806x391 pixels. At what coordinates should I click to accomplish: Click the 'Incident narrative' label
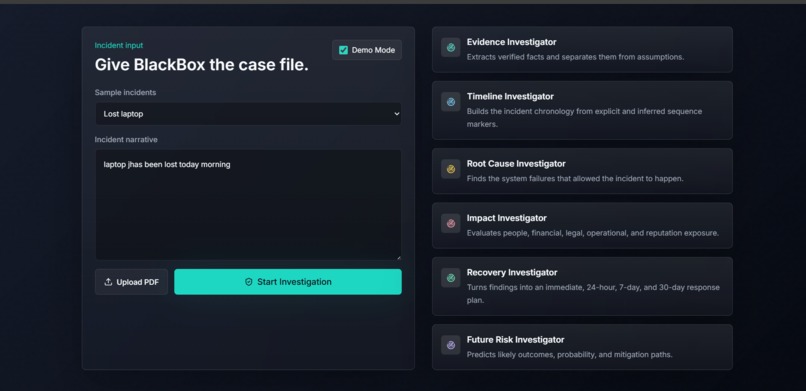126,140
